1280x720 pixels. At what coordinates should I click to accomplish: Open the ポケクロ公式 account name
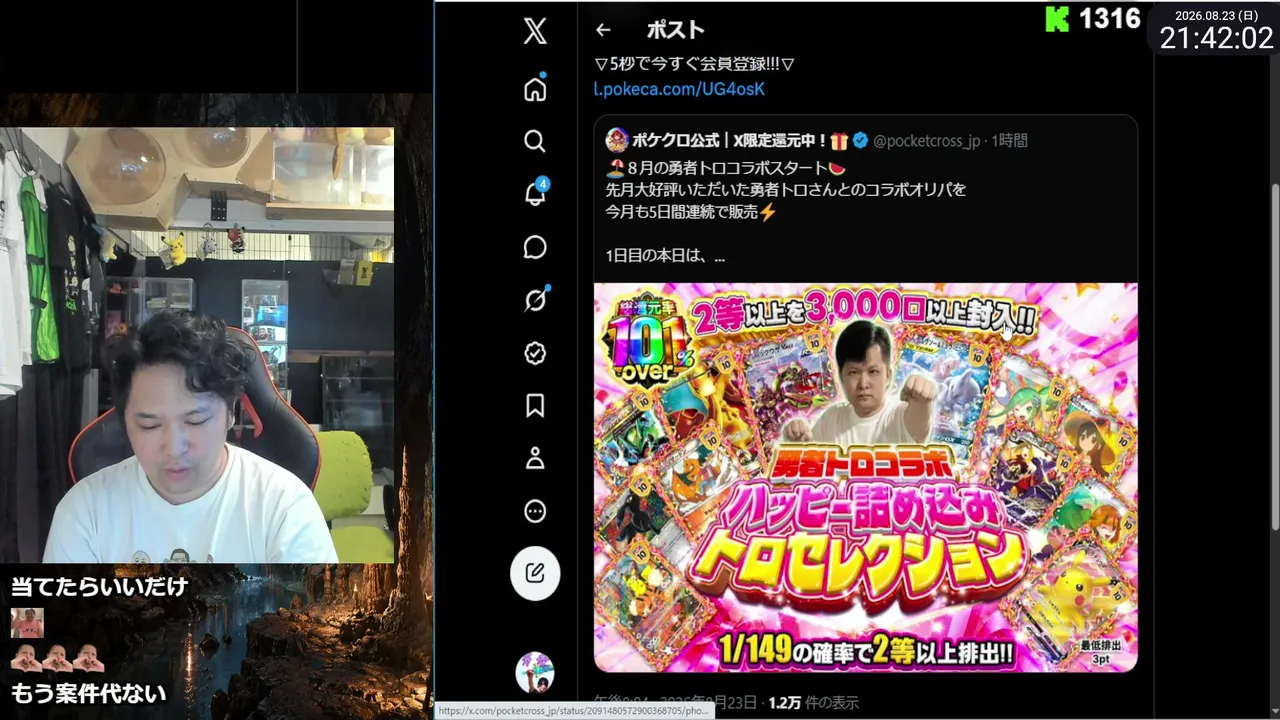[x=739, y=141]
